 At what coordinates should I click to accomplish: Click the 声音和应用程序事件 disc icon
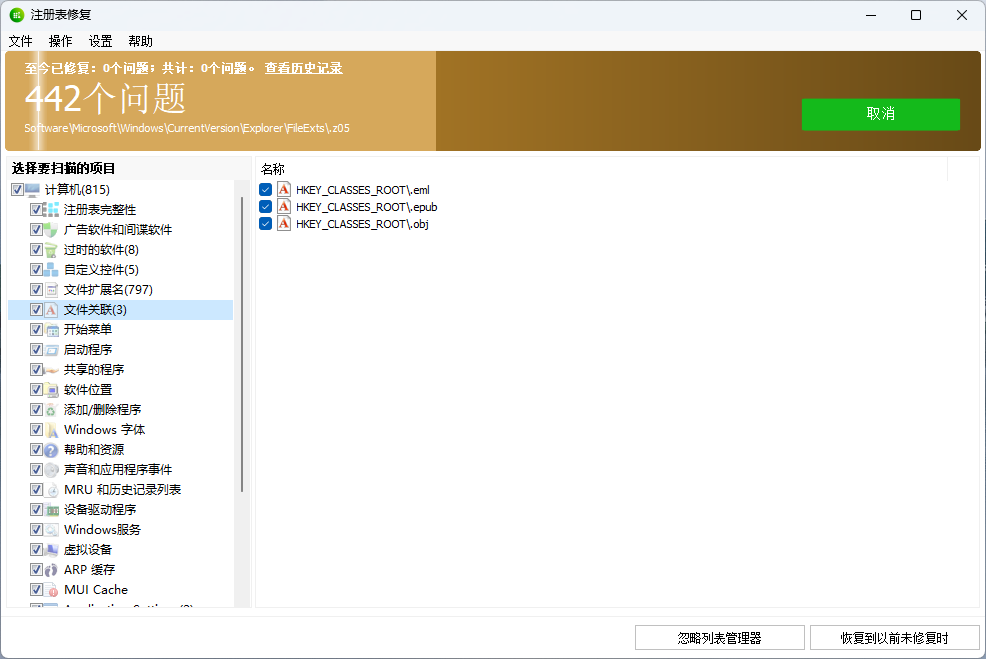click(52, 470)
